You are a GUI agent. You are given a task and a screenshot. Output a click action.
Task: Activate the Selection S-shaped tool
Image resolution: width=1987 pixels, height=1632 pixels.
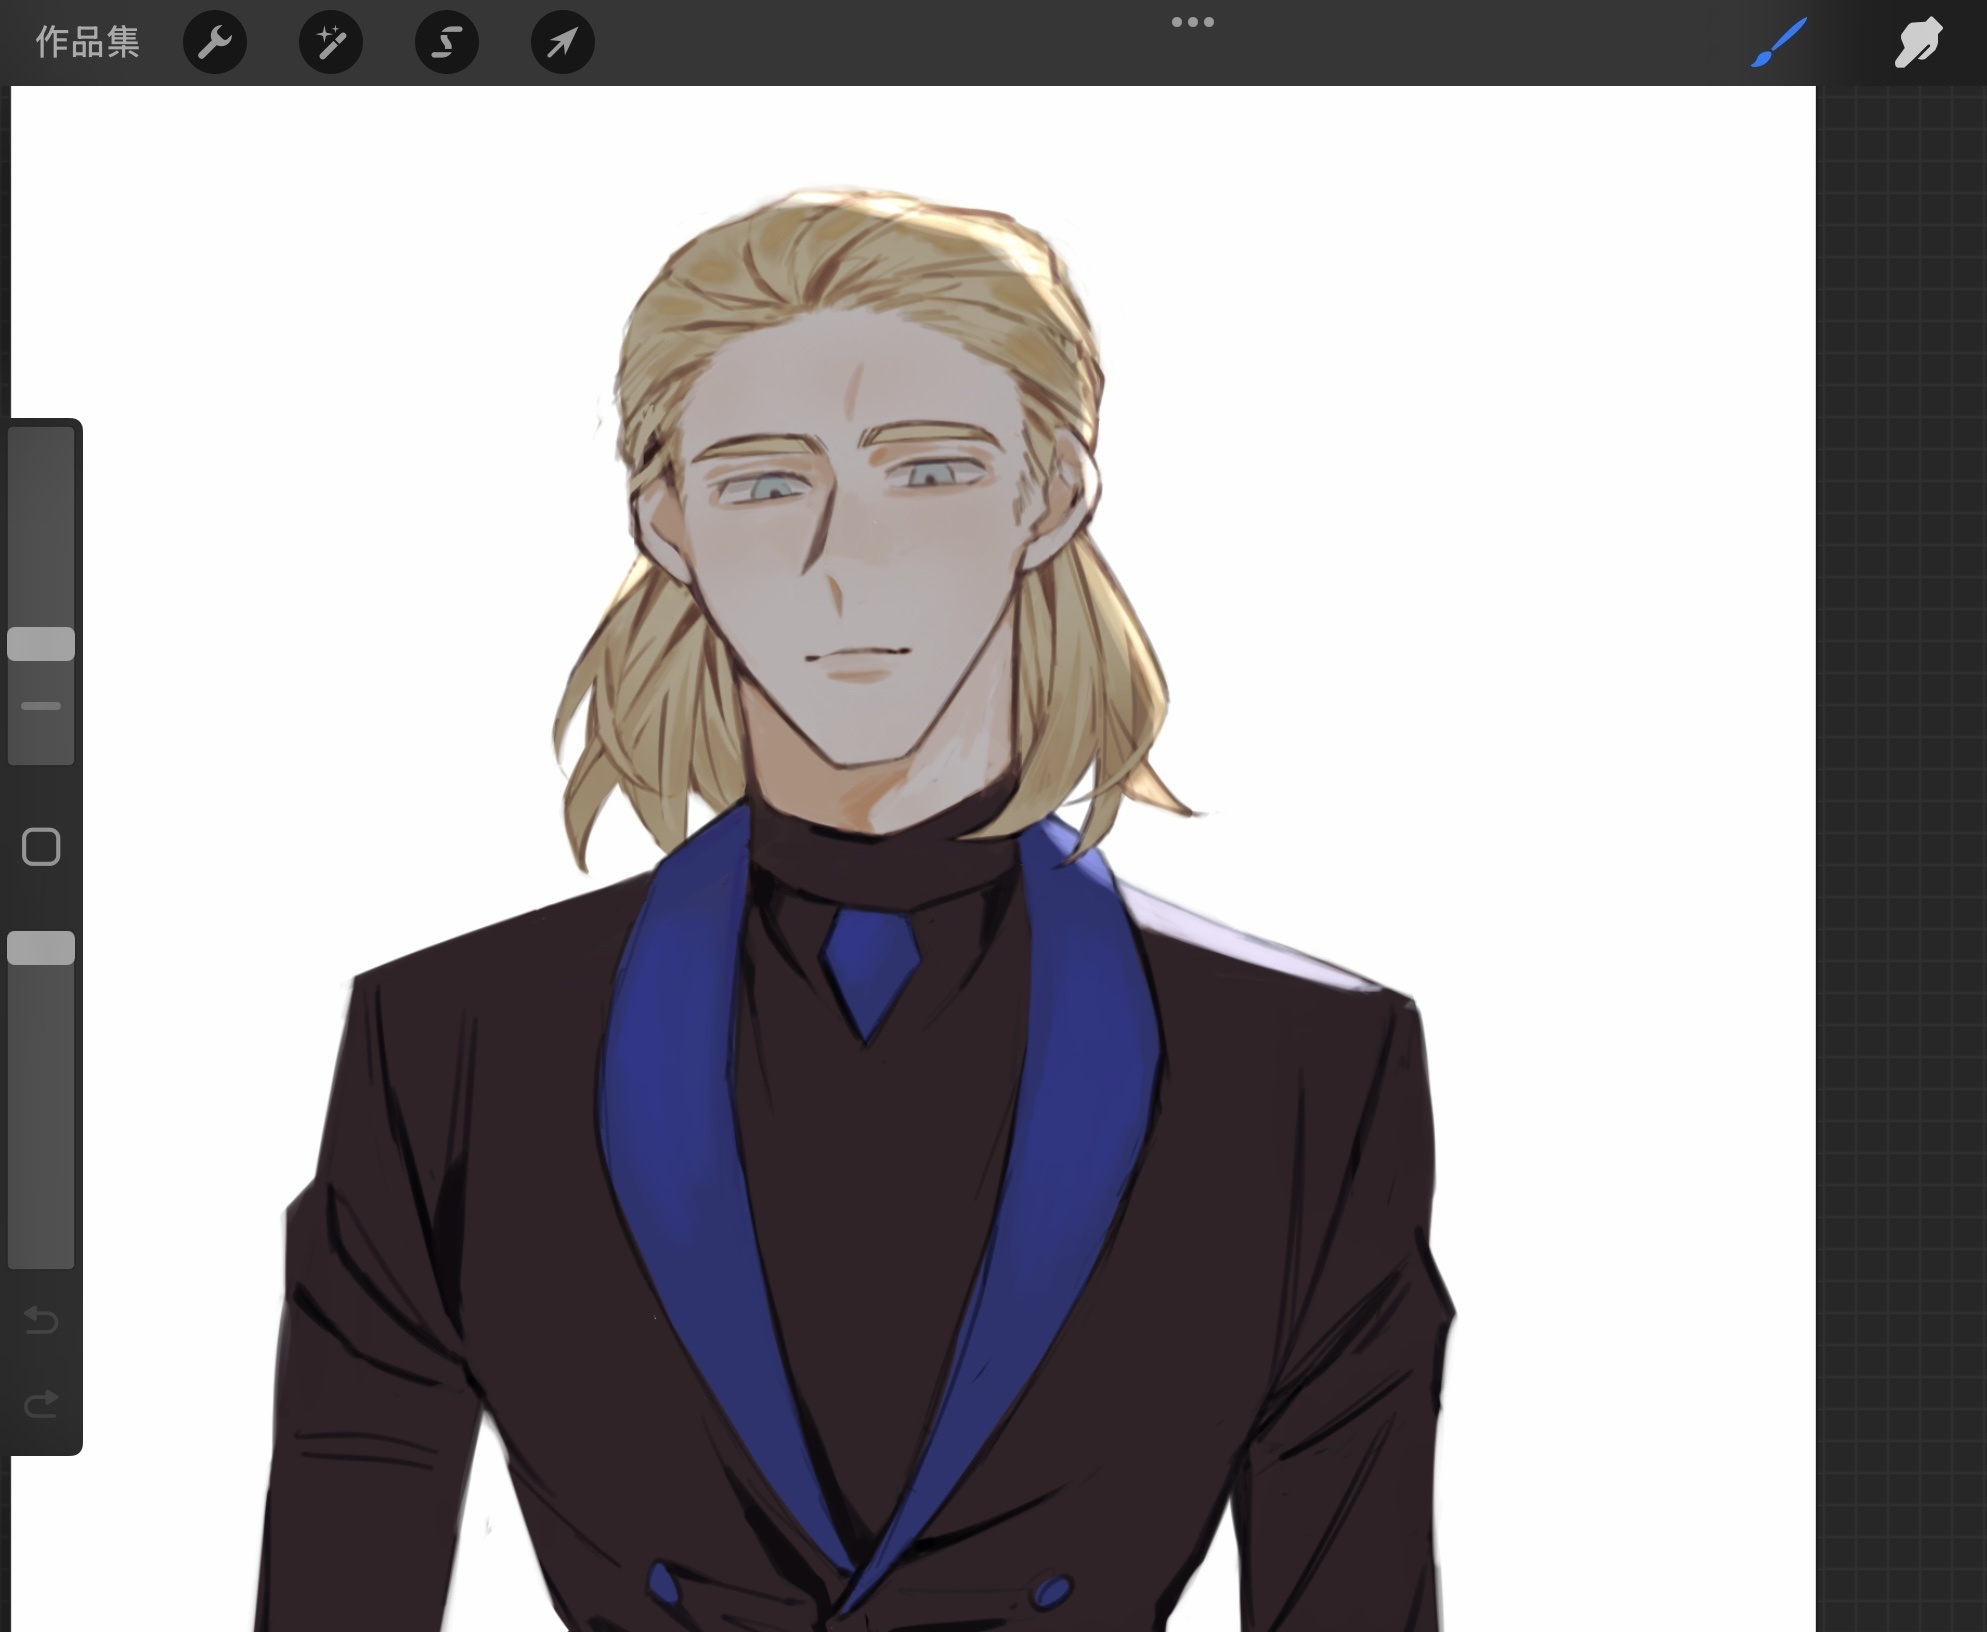[x=447, y=43]
